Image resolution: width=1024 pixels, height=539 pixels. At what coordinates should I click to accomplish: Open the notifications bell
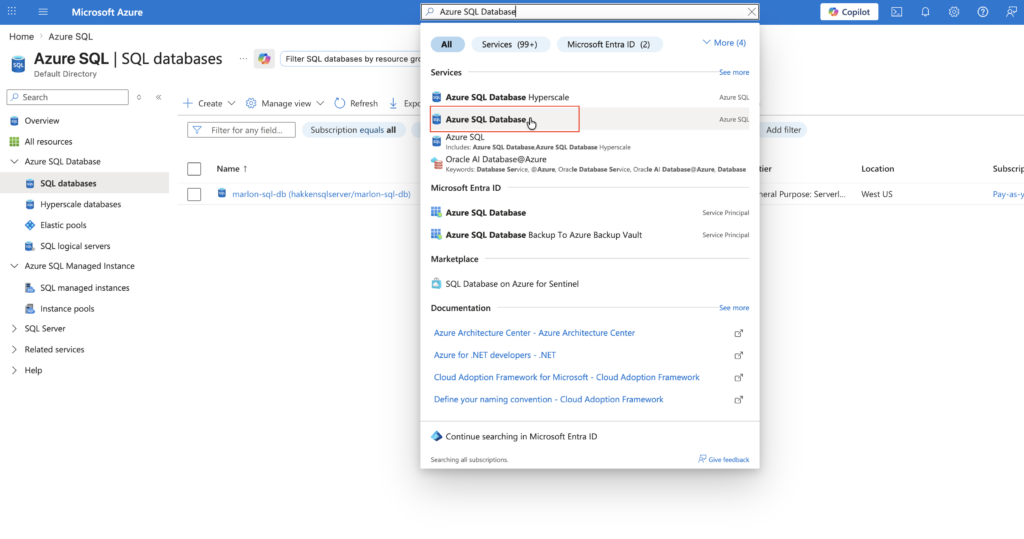[925, 12]
